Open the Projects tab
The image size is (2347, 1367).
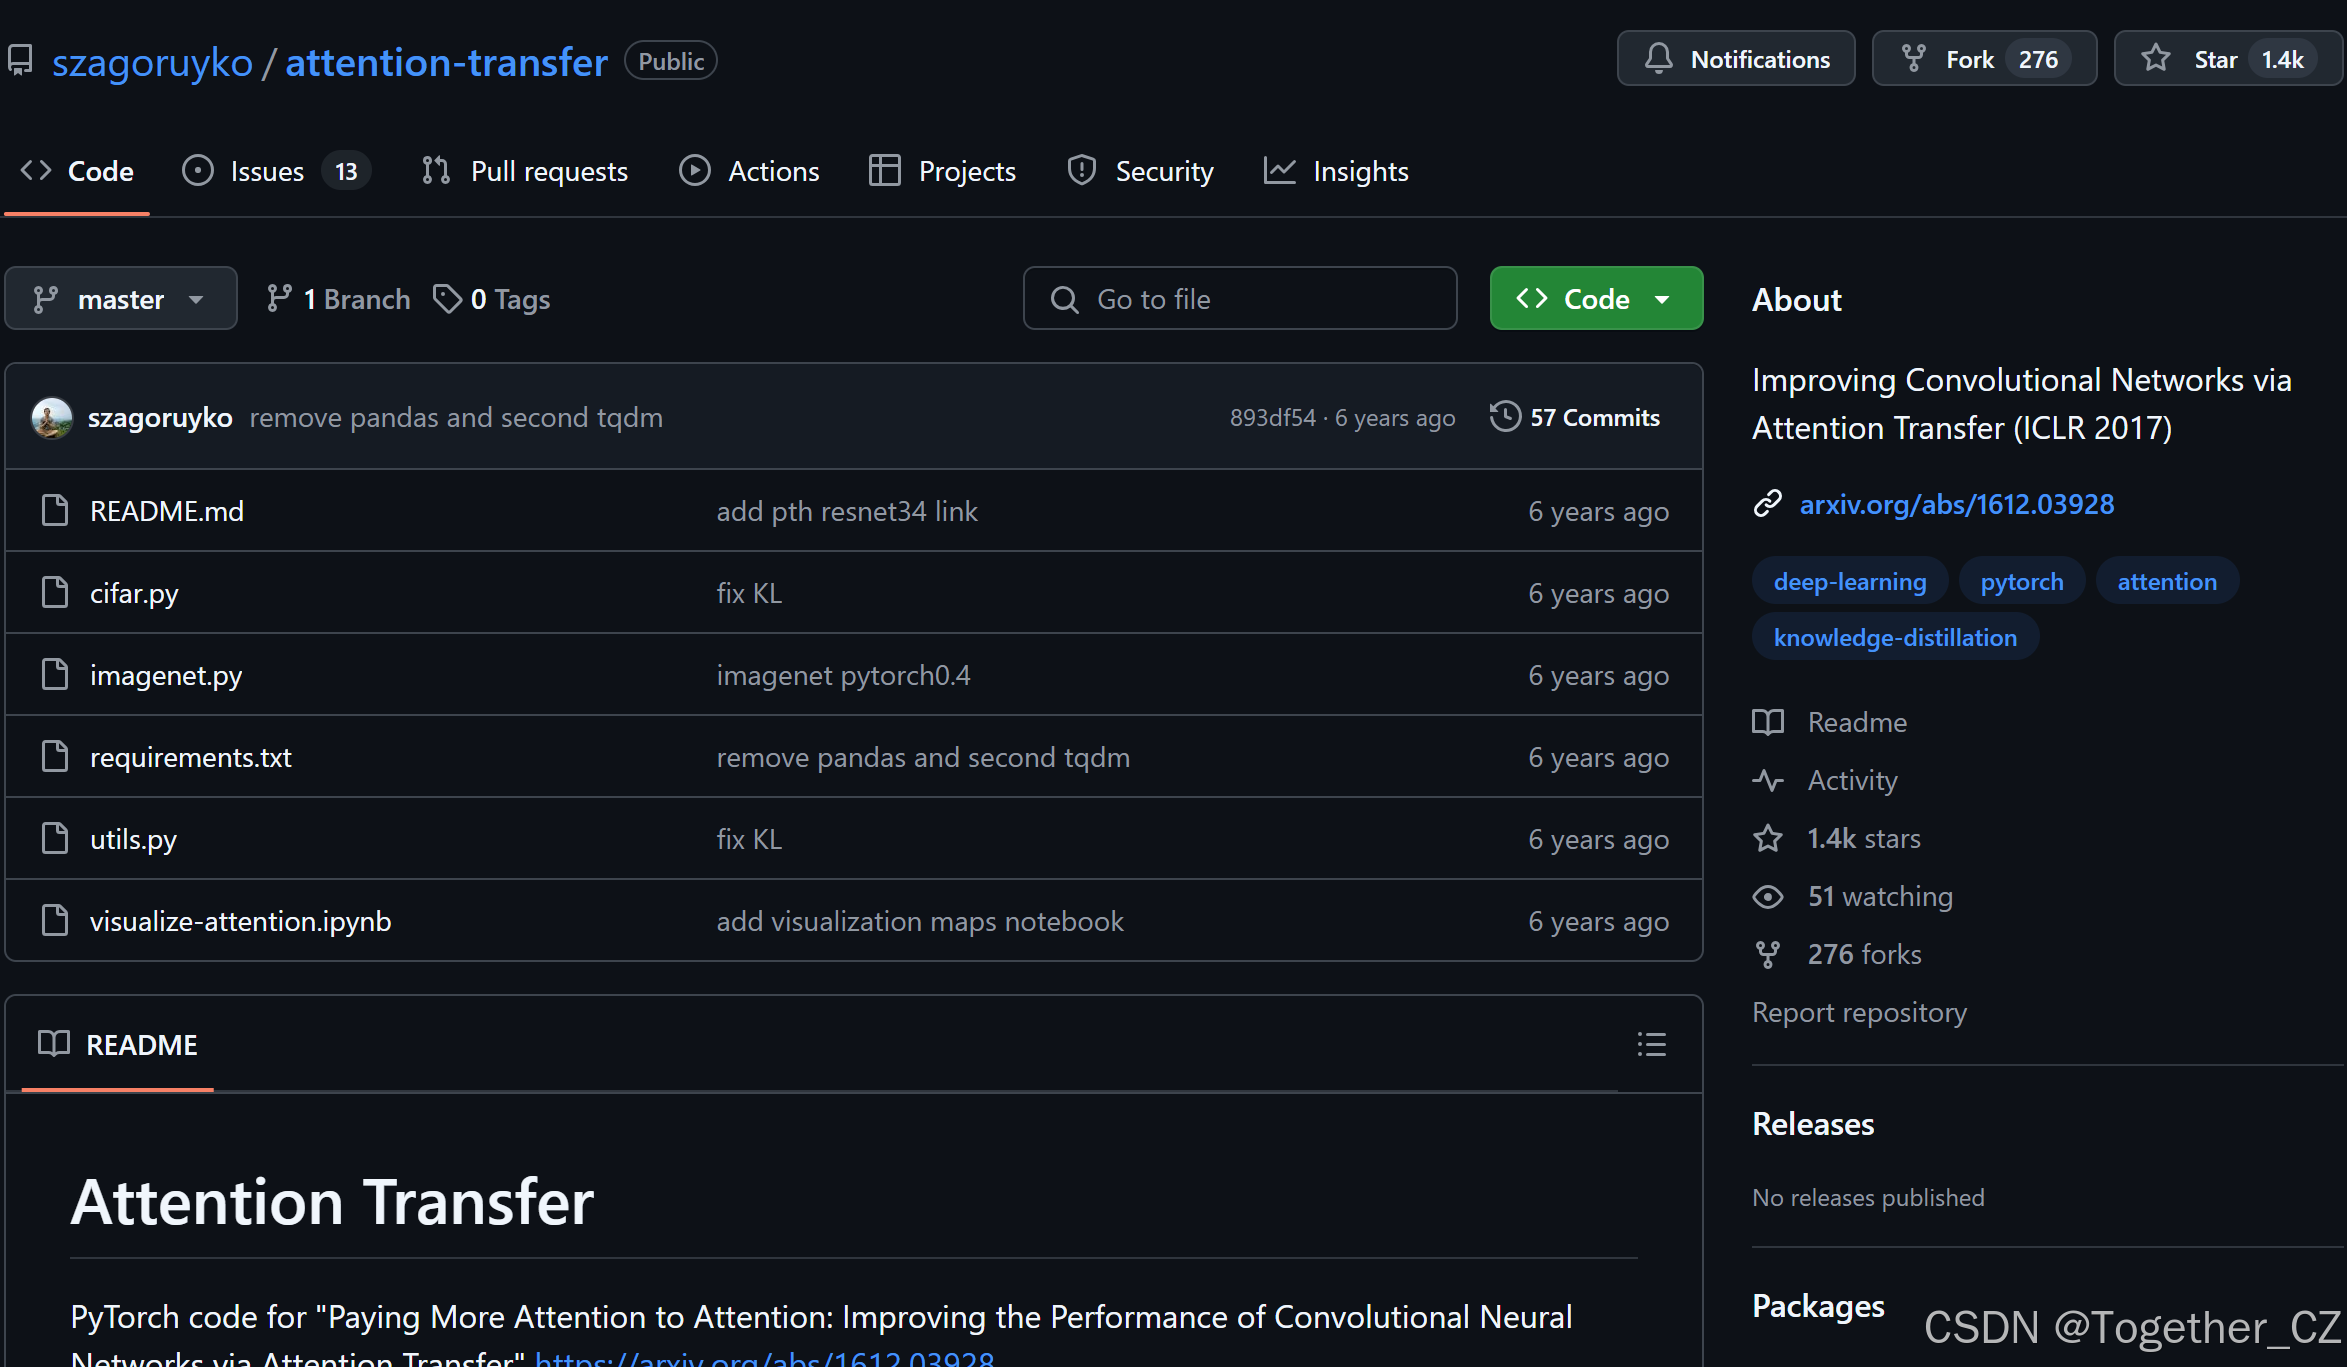(942, 171)
